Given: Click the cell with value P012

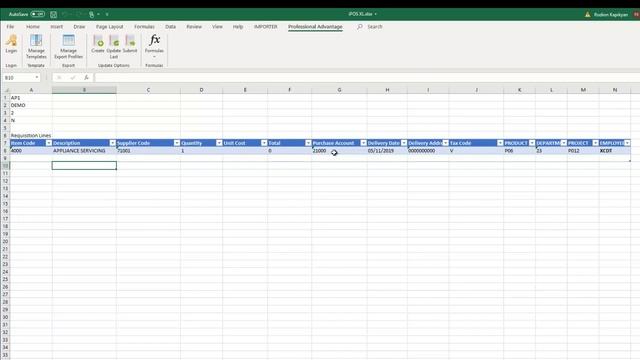Looking at the screenshot, I should point(583,151).
